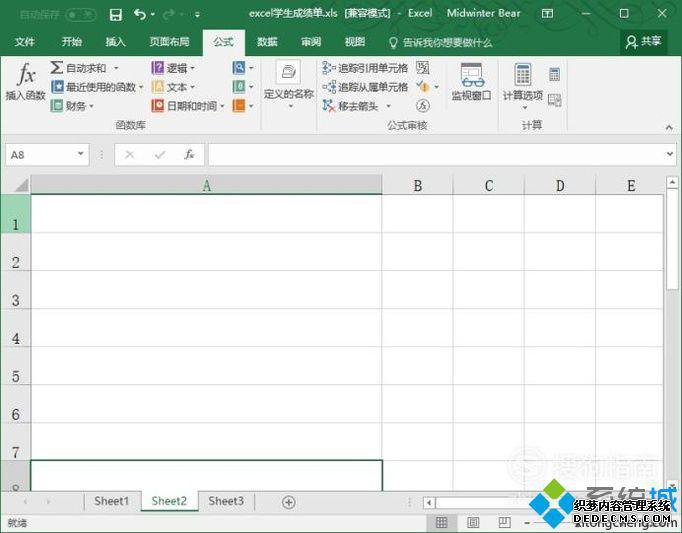This screenshot has width=682, height=533.
Task: Switch to the Review tab
Action: tap(311, 42)
